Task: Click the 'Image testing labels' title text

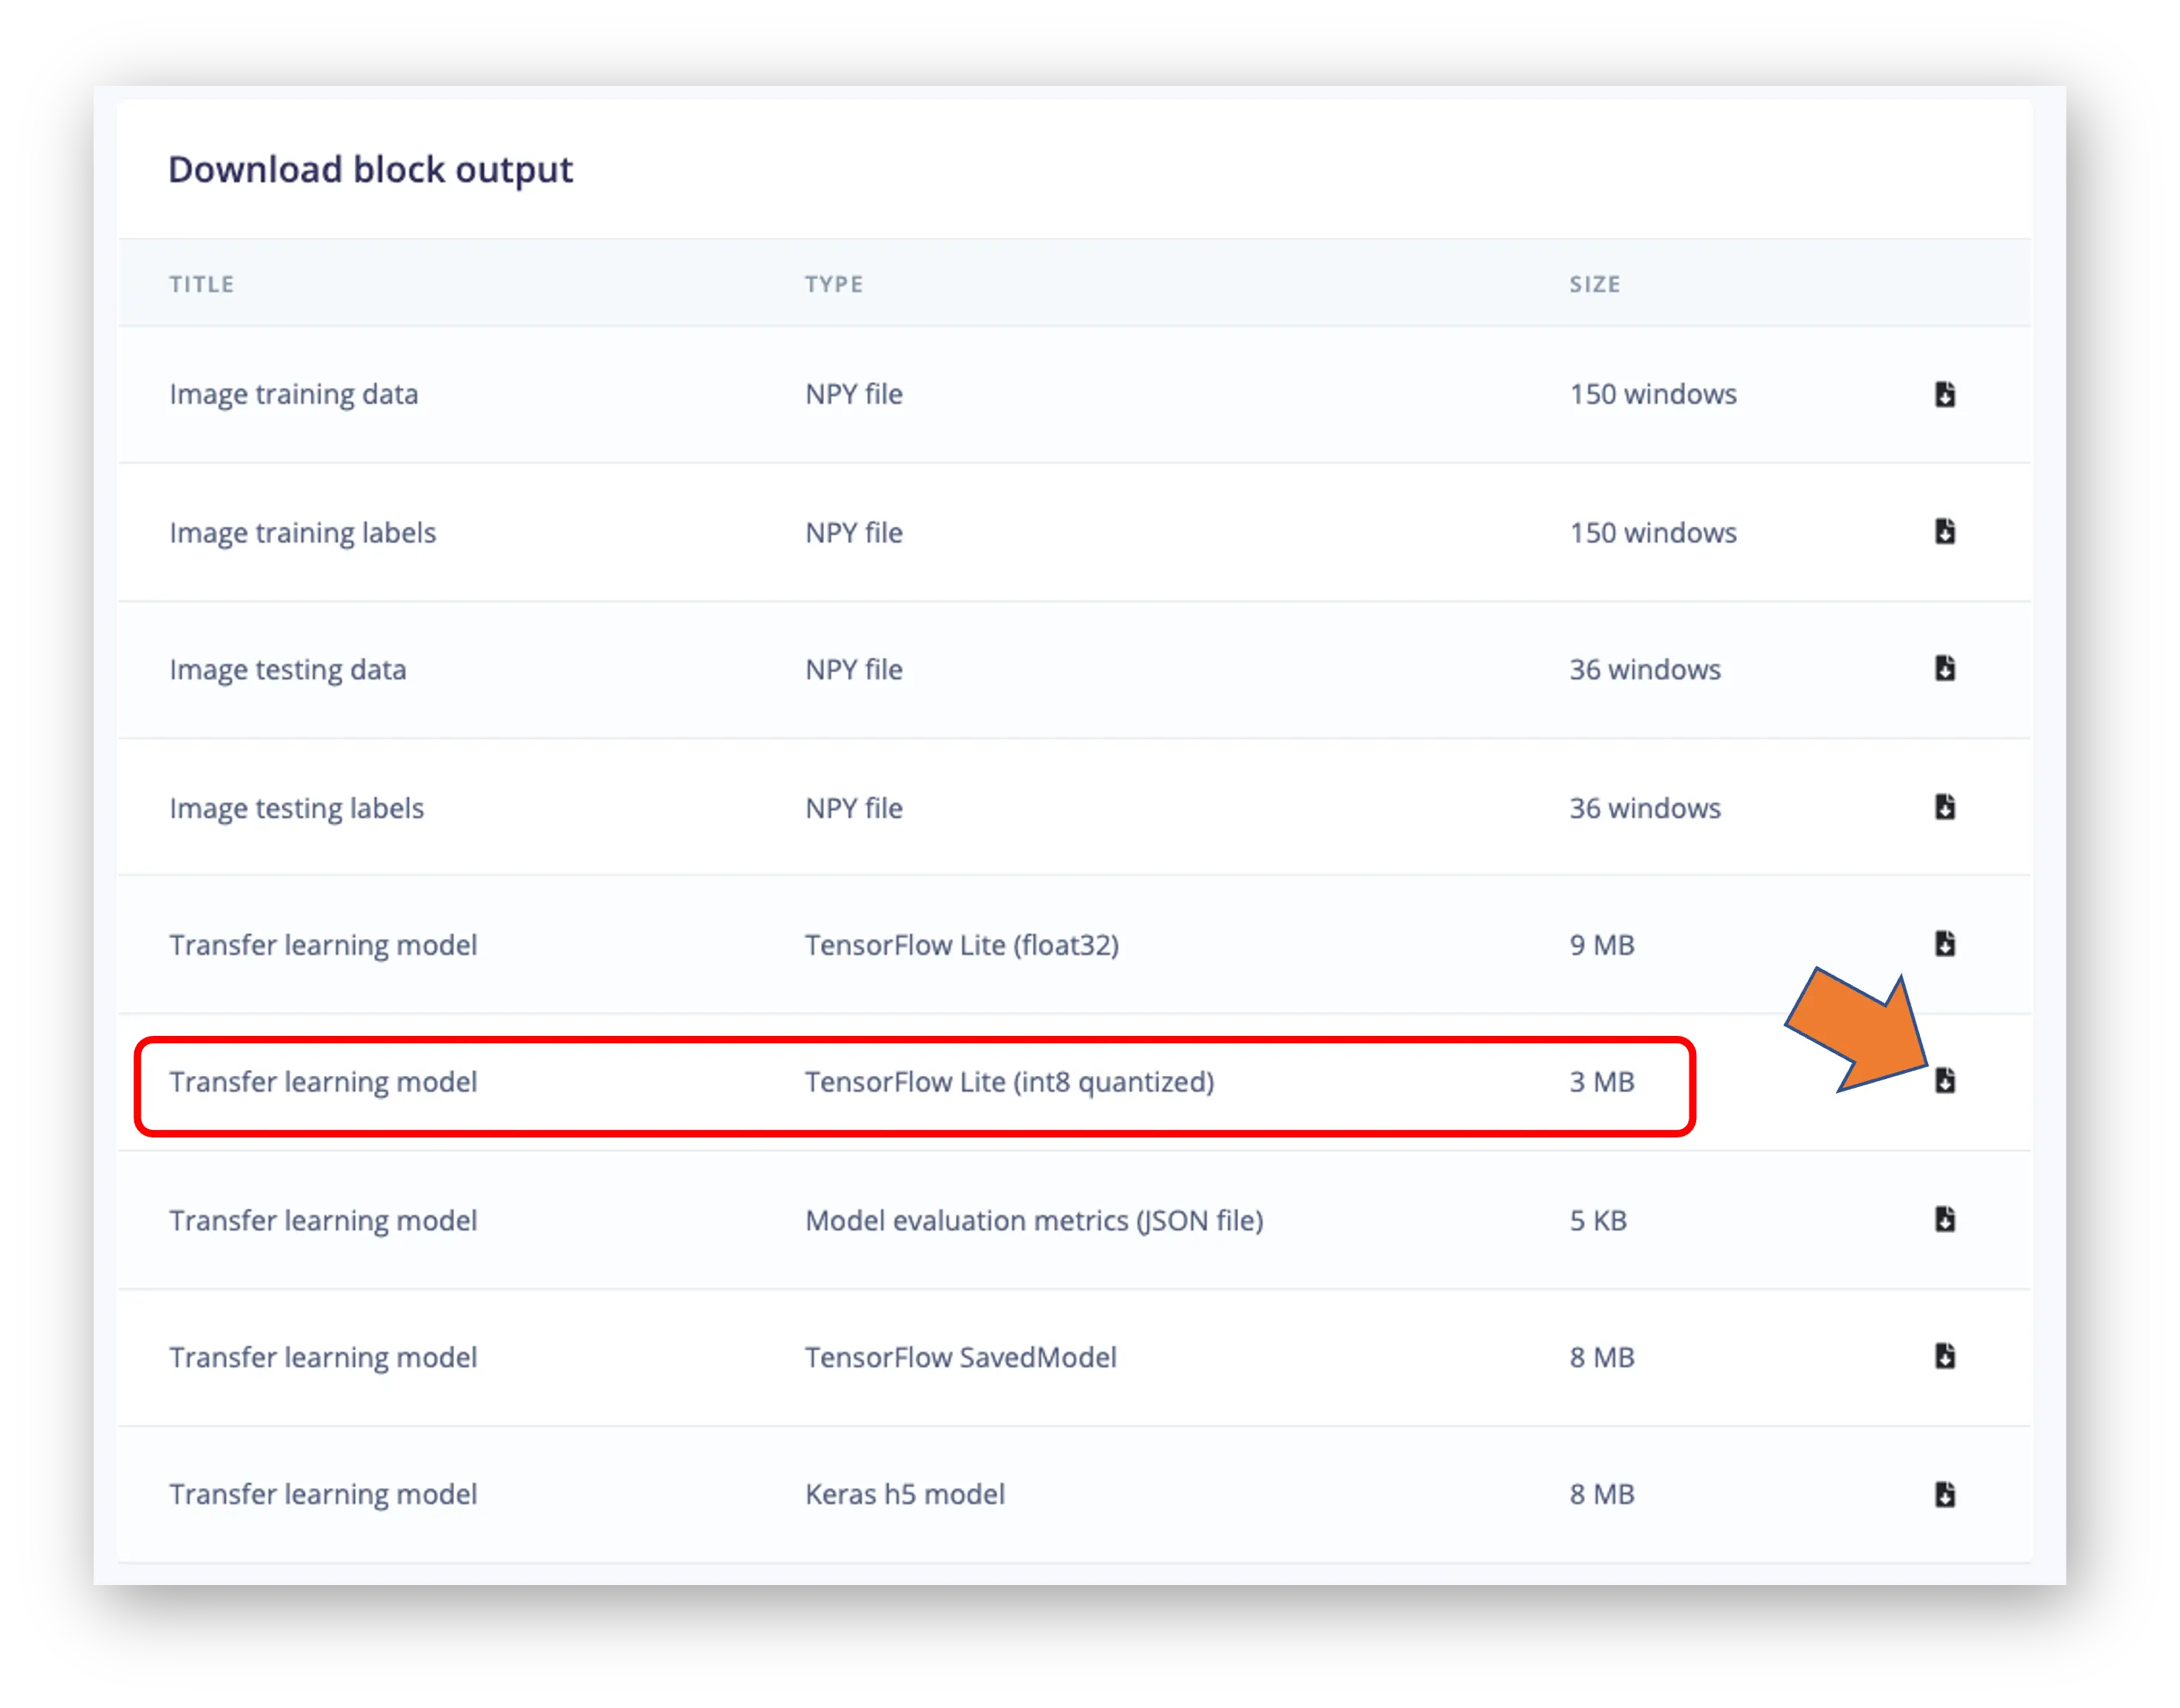Action: 296,808
